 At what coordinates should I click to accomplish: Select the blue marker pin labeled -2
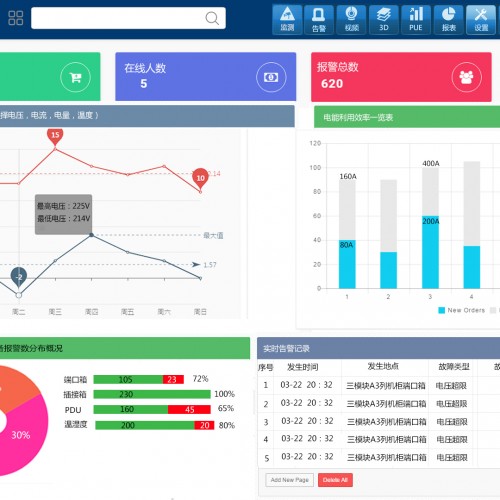pyautogui.click(x=19, y=277)
